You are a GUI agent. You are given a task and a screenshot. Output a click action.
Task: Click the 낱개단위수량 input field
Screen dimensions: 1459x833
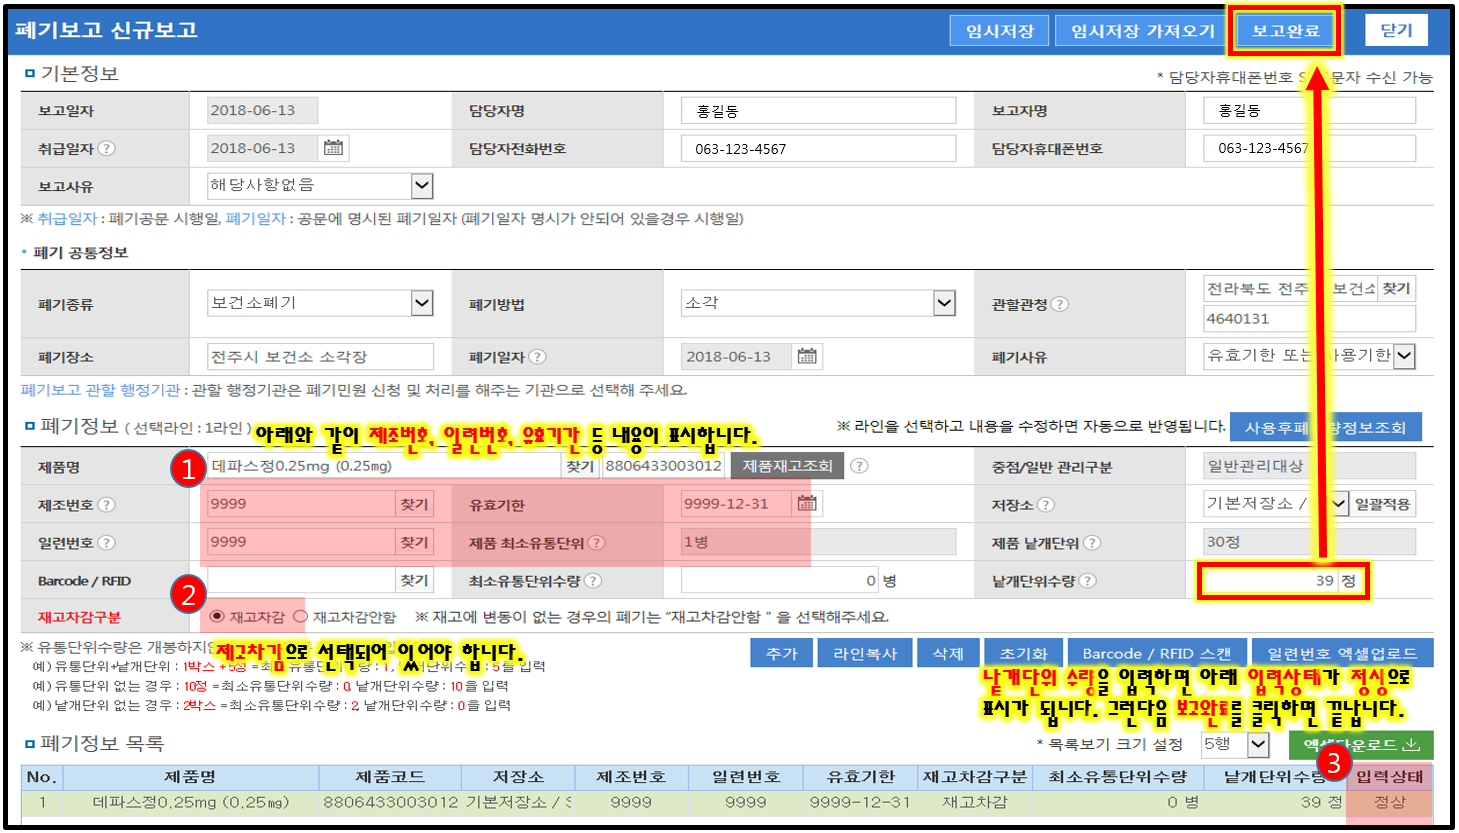coord(1270,581)
